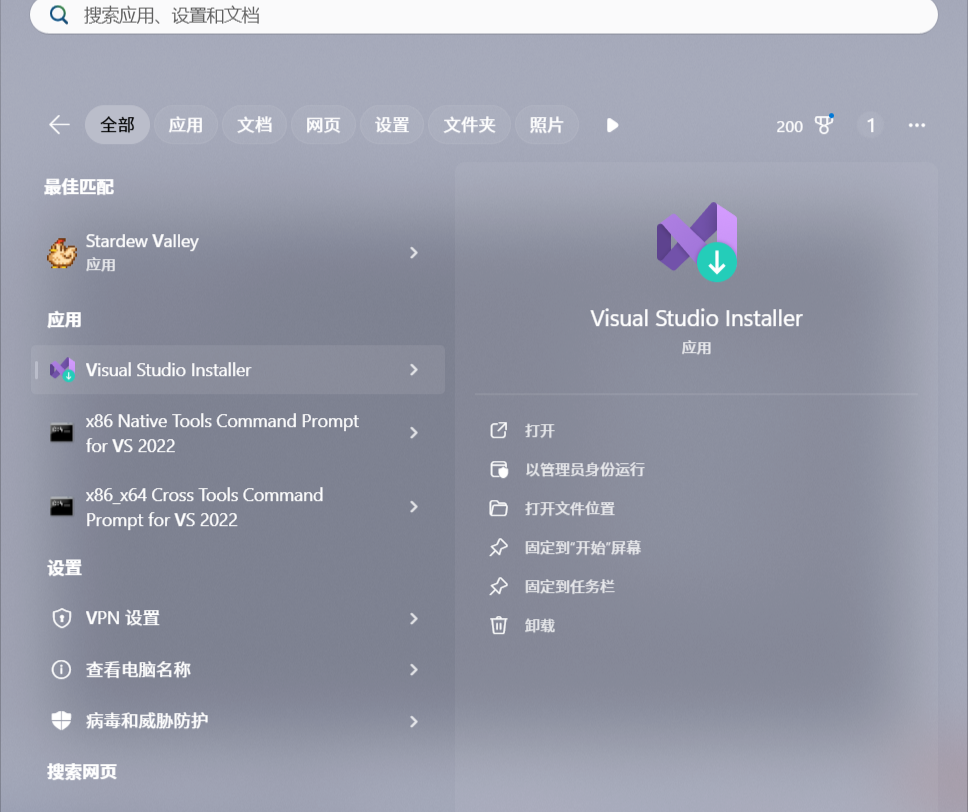
Task: Choose 打开文件位置
Action: pos(570,508)
